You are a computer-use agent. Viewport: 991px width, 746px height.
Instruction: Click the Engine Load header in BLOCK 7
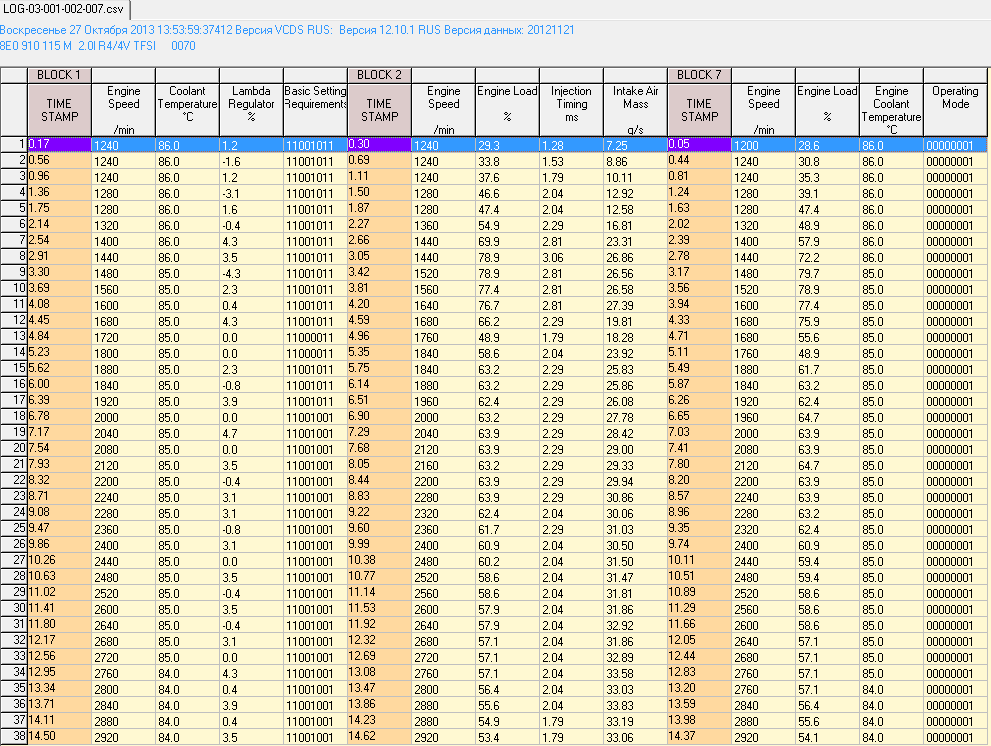827,110
